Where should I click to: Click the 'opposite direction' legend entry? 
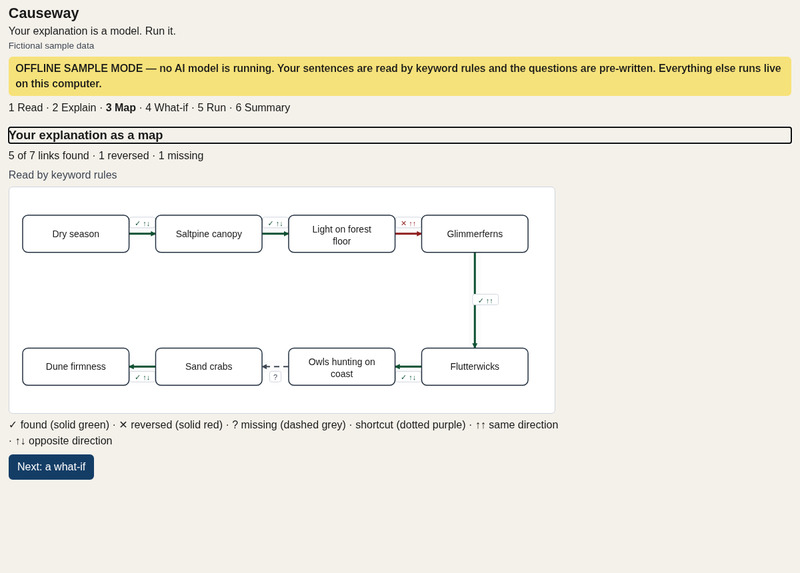pyautogui.click(x=64, y=441)
